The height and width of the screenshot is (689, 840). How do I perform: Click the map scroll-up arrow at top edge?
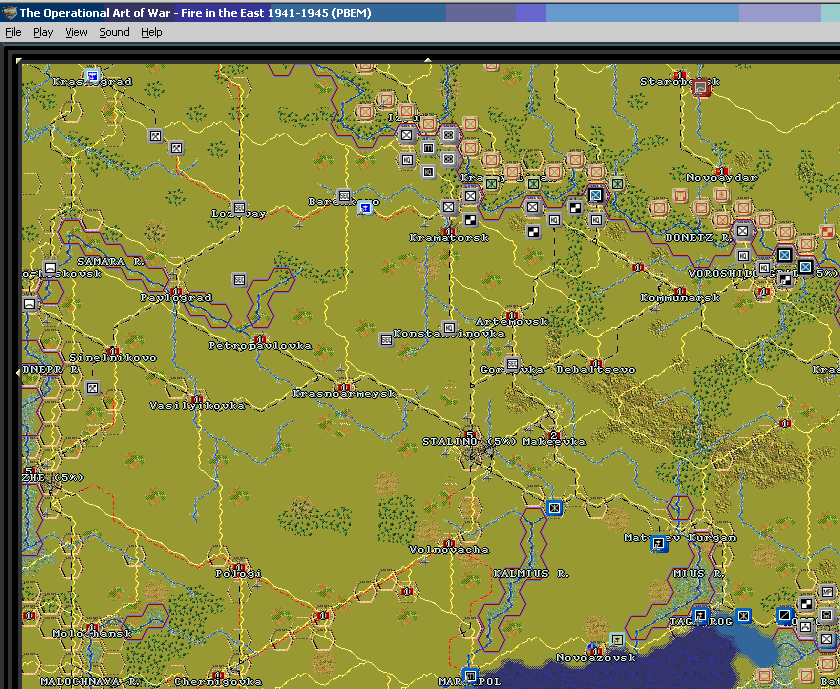pyautogui.click(x=428, y=59)
